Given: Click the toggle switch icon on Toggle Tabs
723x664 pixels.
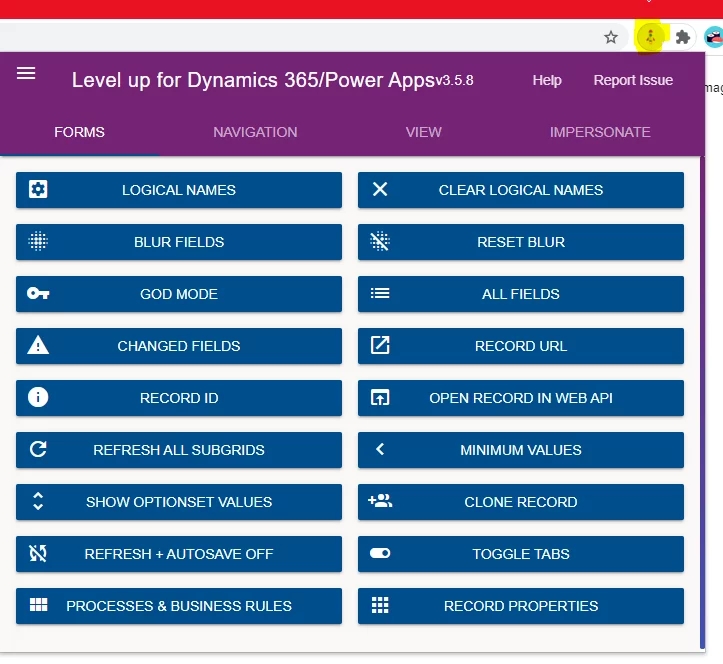Looking at the screenshot, I should [380, 553].
